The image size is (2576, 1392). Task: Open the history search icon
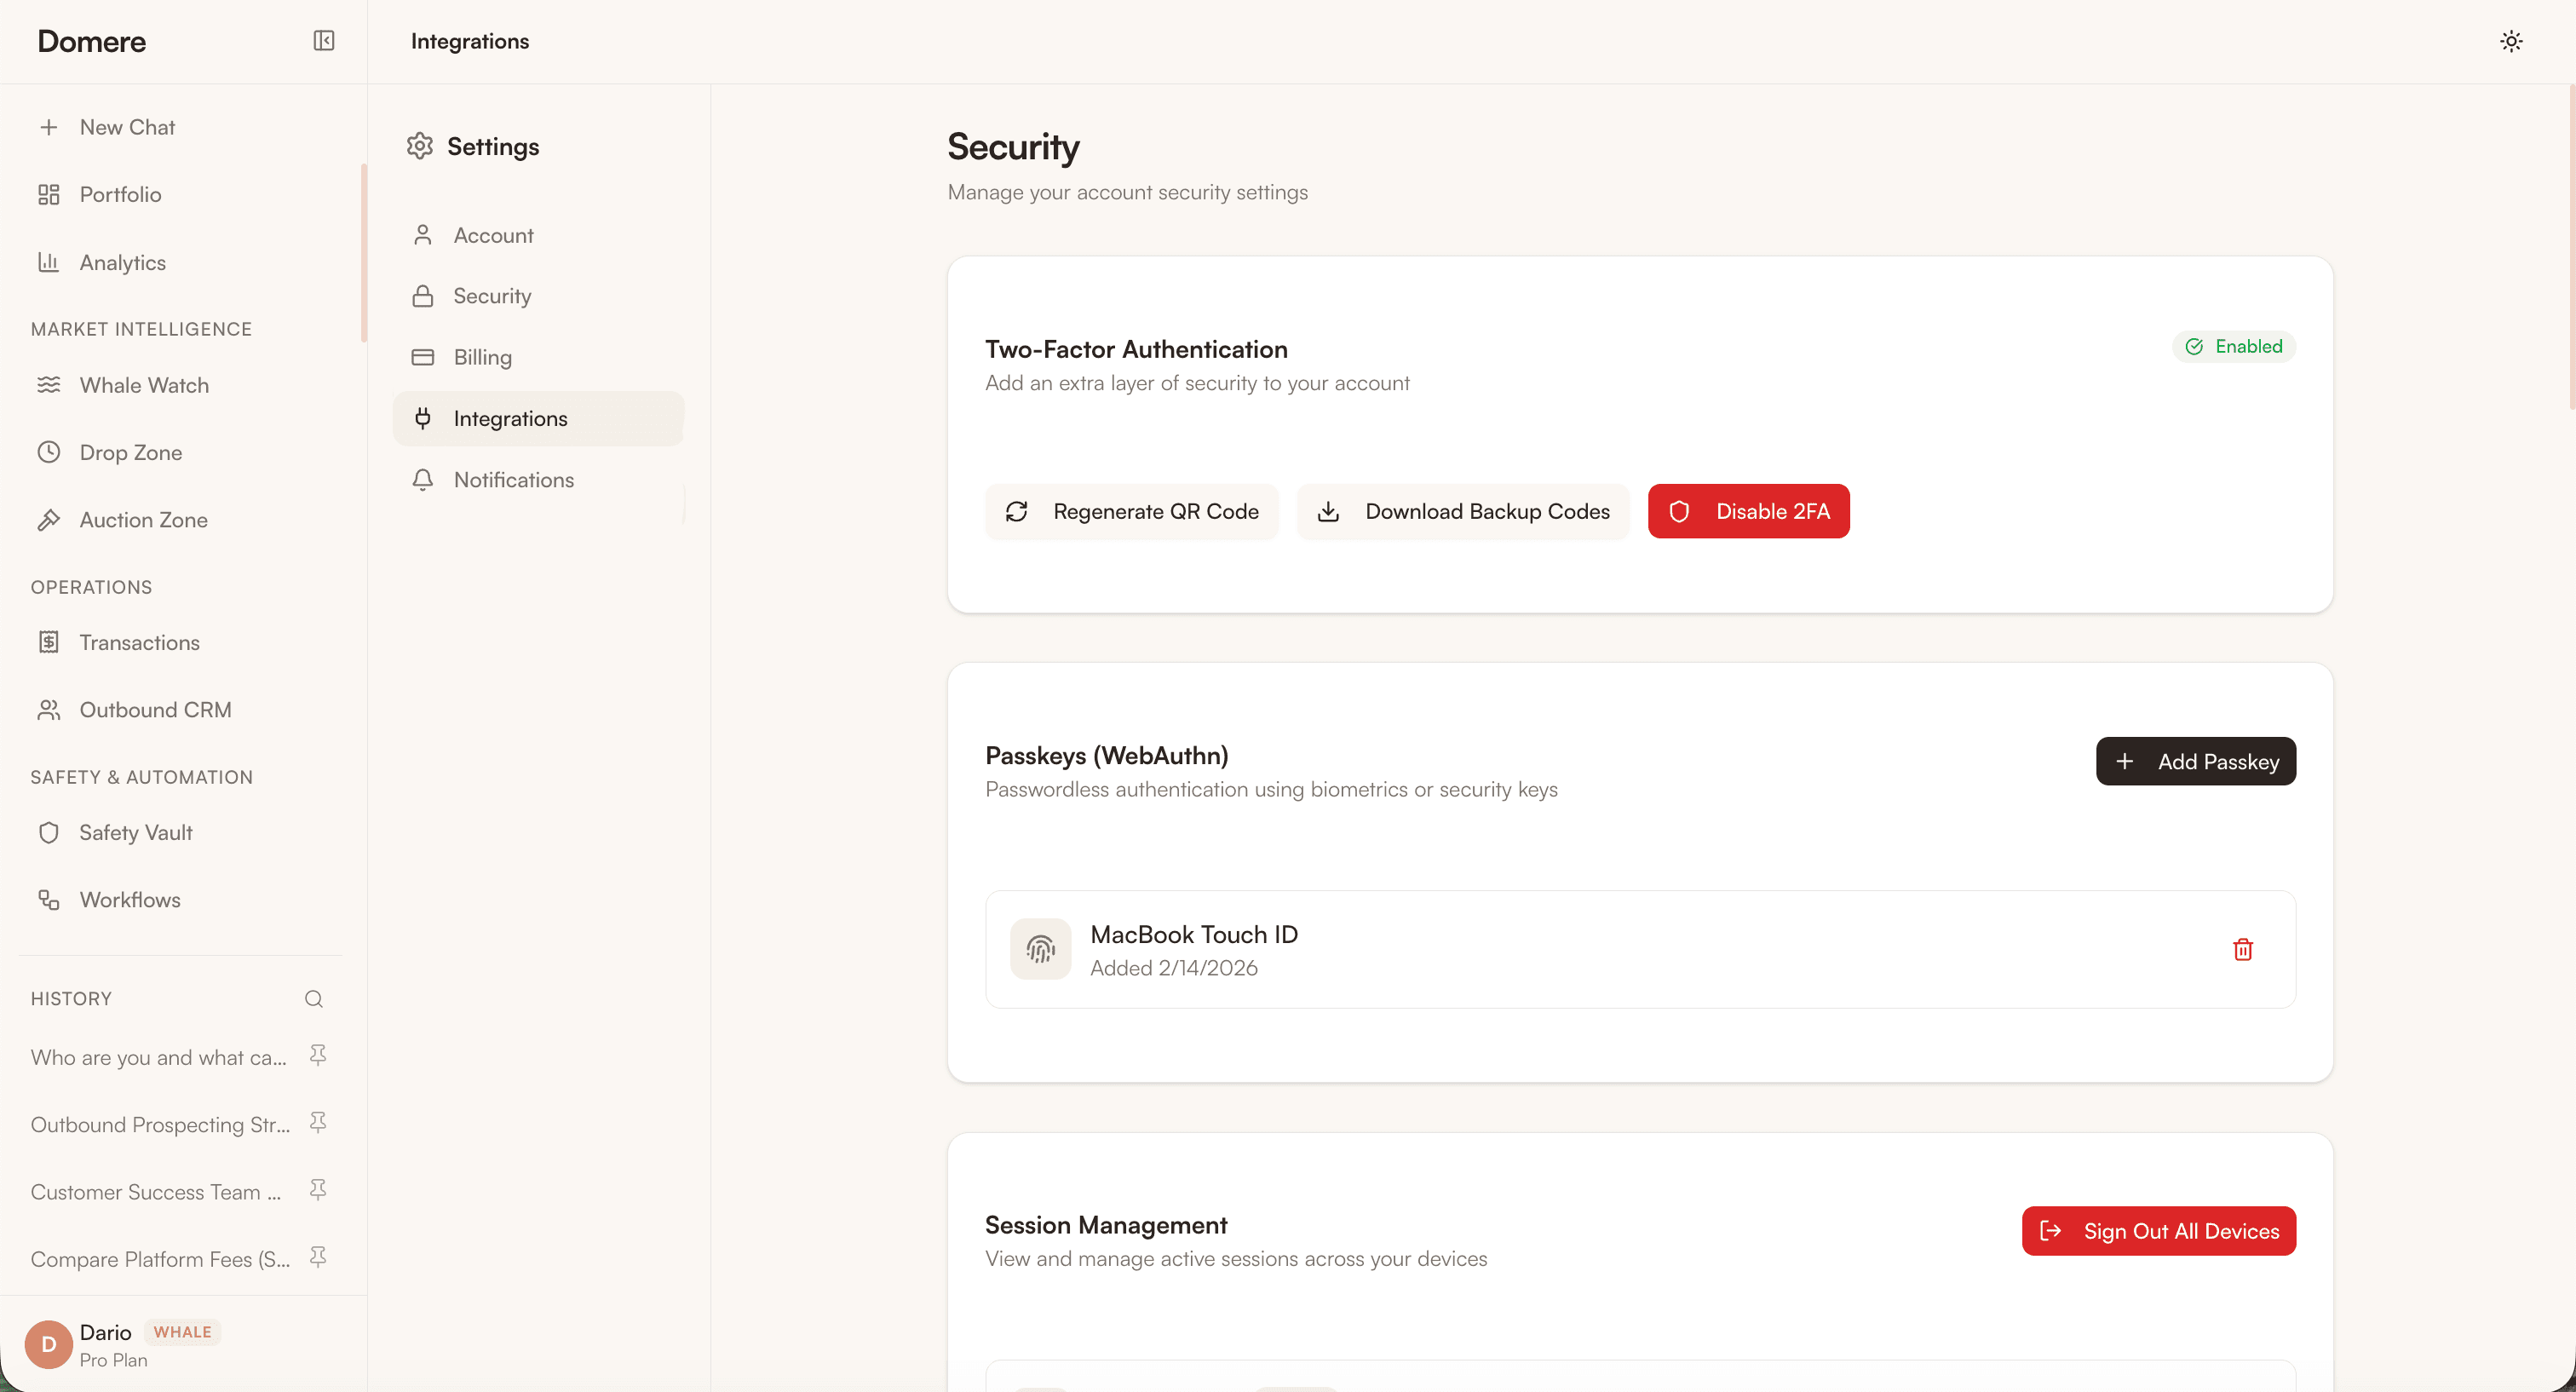[313, 998]
